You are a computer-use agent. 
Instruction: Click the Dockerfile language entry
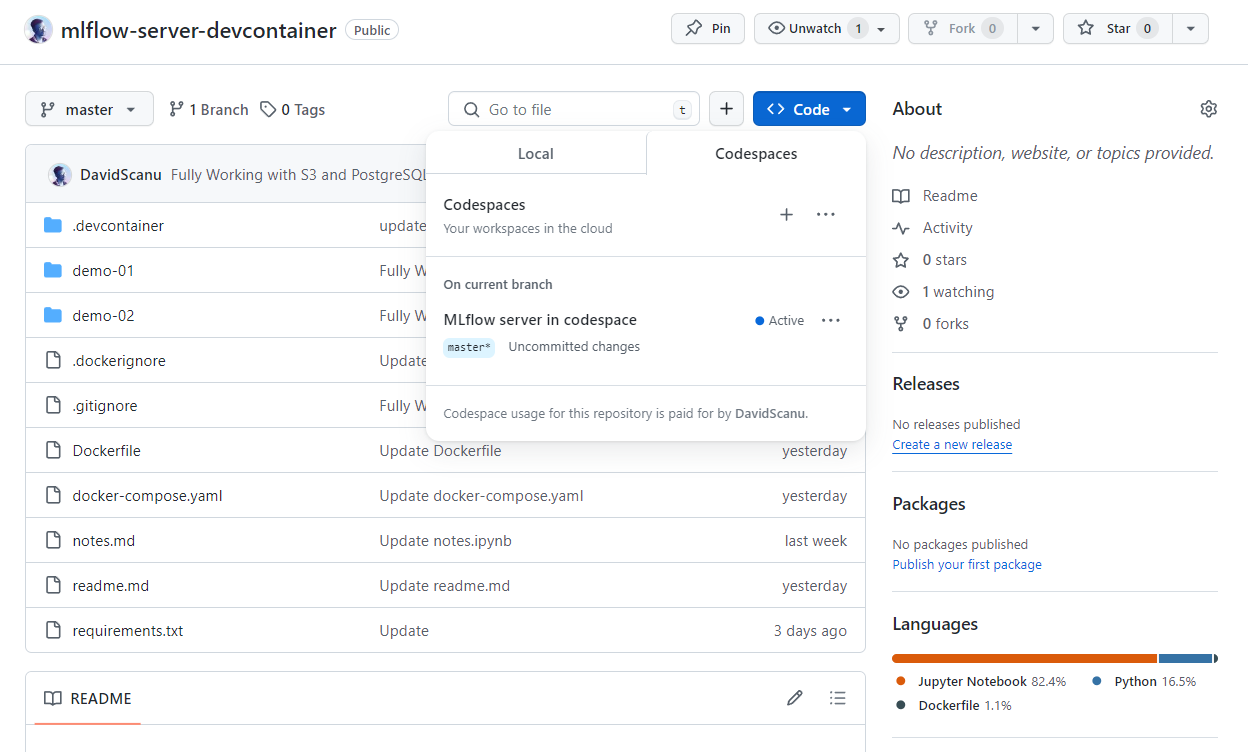[953, 705]
